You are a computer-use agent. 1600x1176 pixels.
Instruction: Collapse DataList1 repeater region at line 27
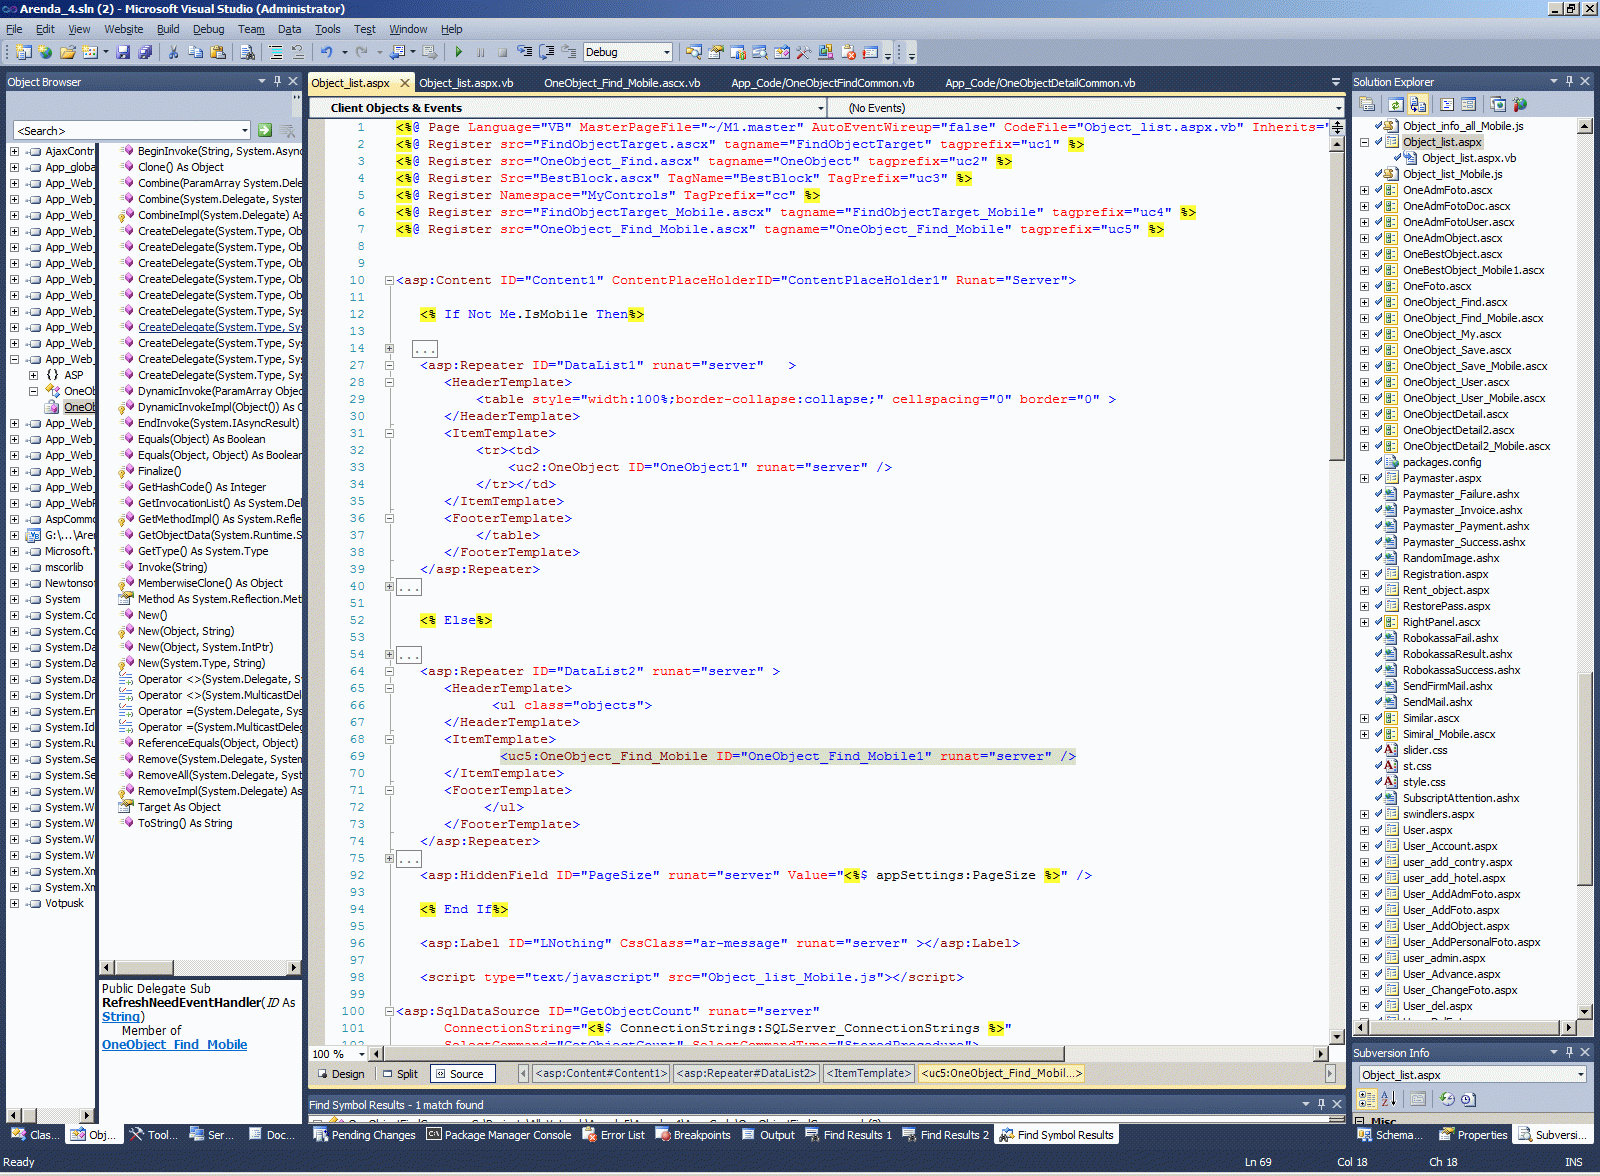coord(389,366)
